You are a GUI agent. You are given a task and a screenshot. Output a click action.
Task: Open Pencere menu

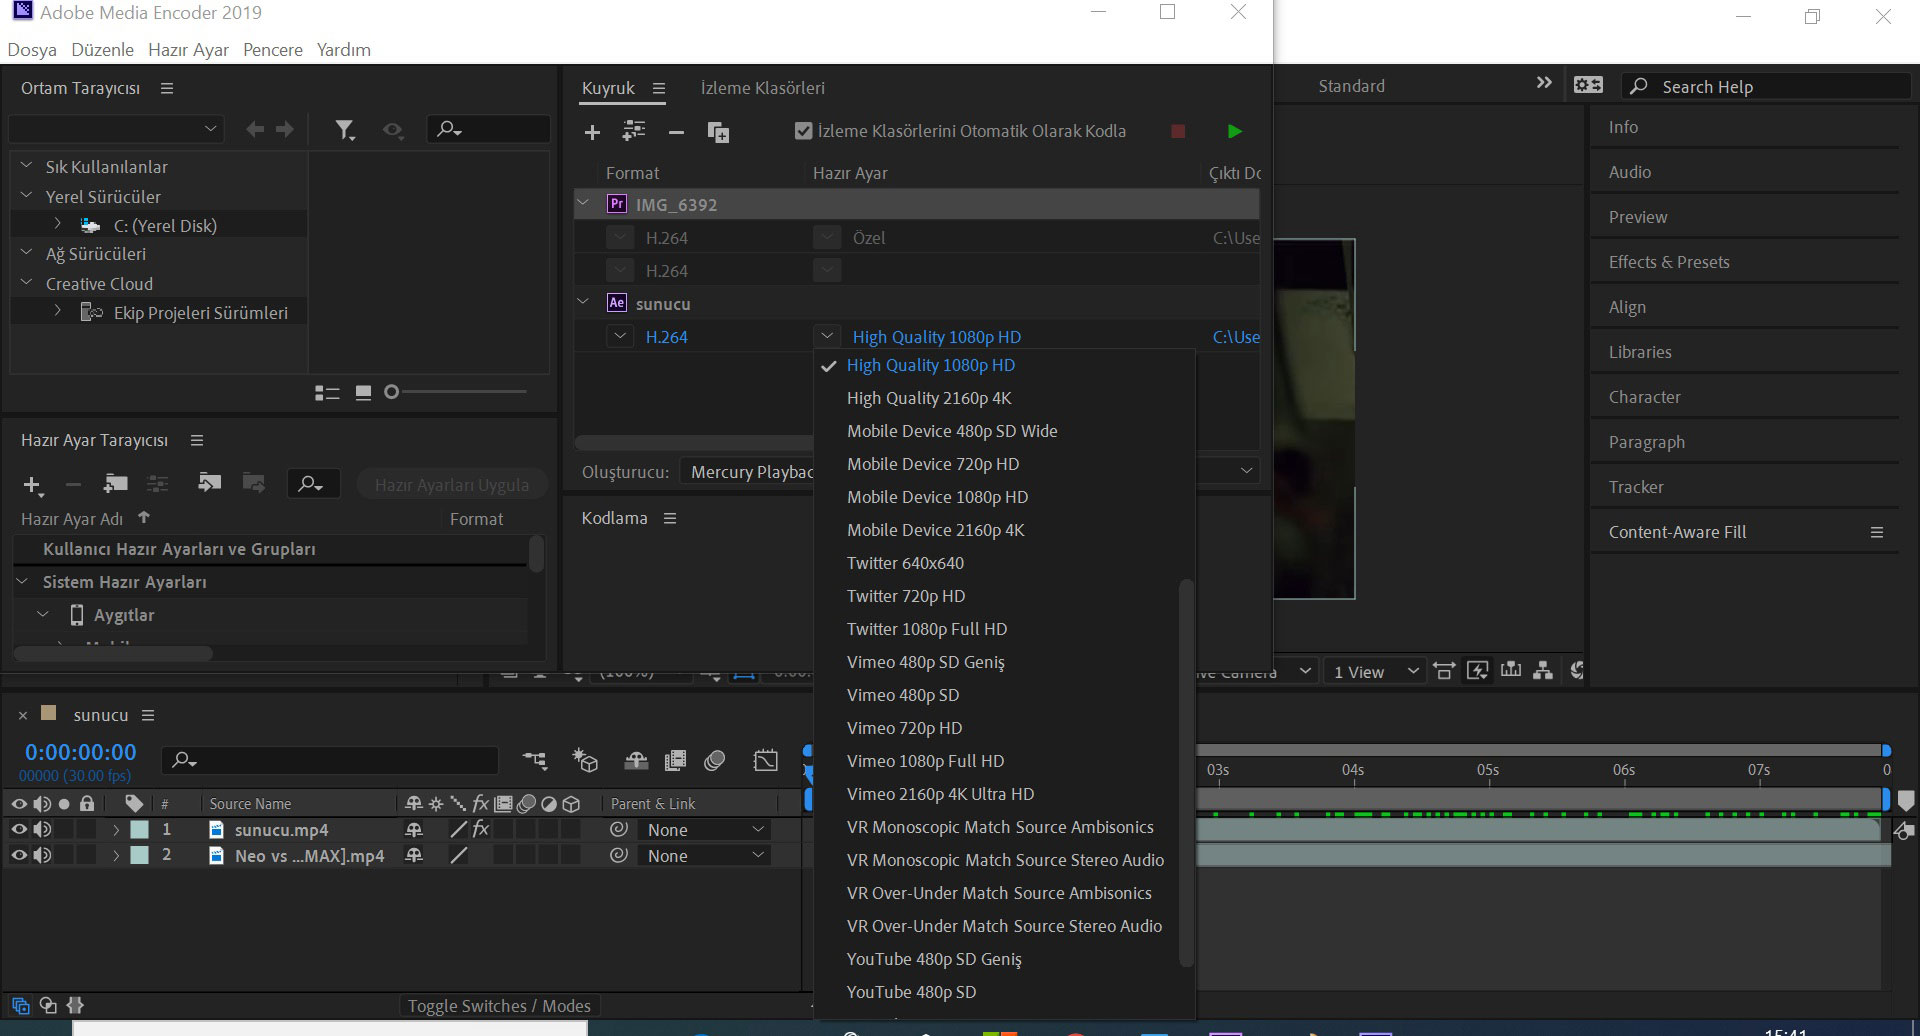(273, 50)
